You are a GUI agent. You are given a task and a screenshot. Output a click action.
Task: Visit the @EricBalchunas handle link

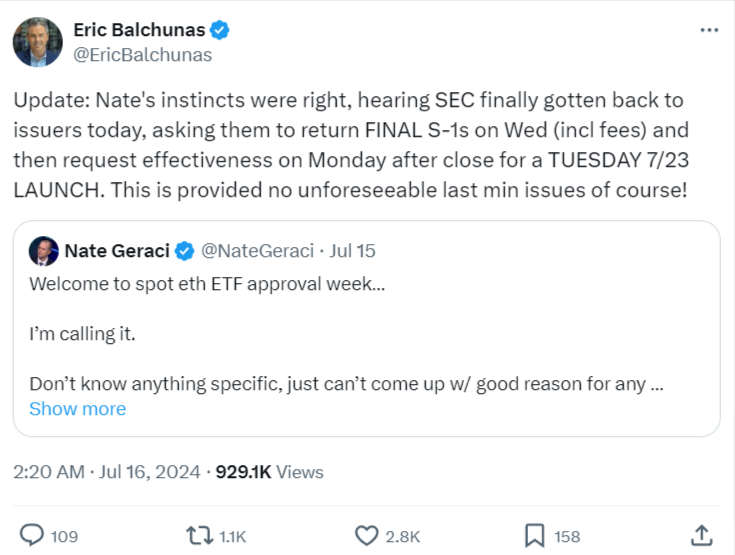click(x=142, y=55)
